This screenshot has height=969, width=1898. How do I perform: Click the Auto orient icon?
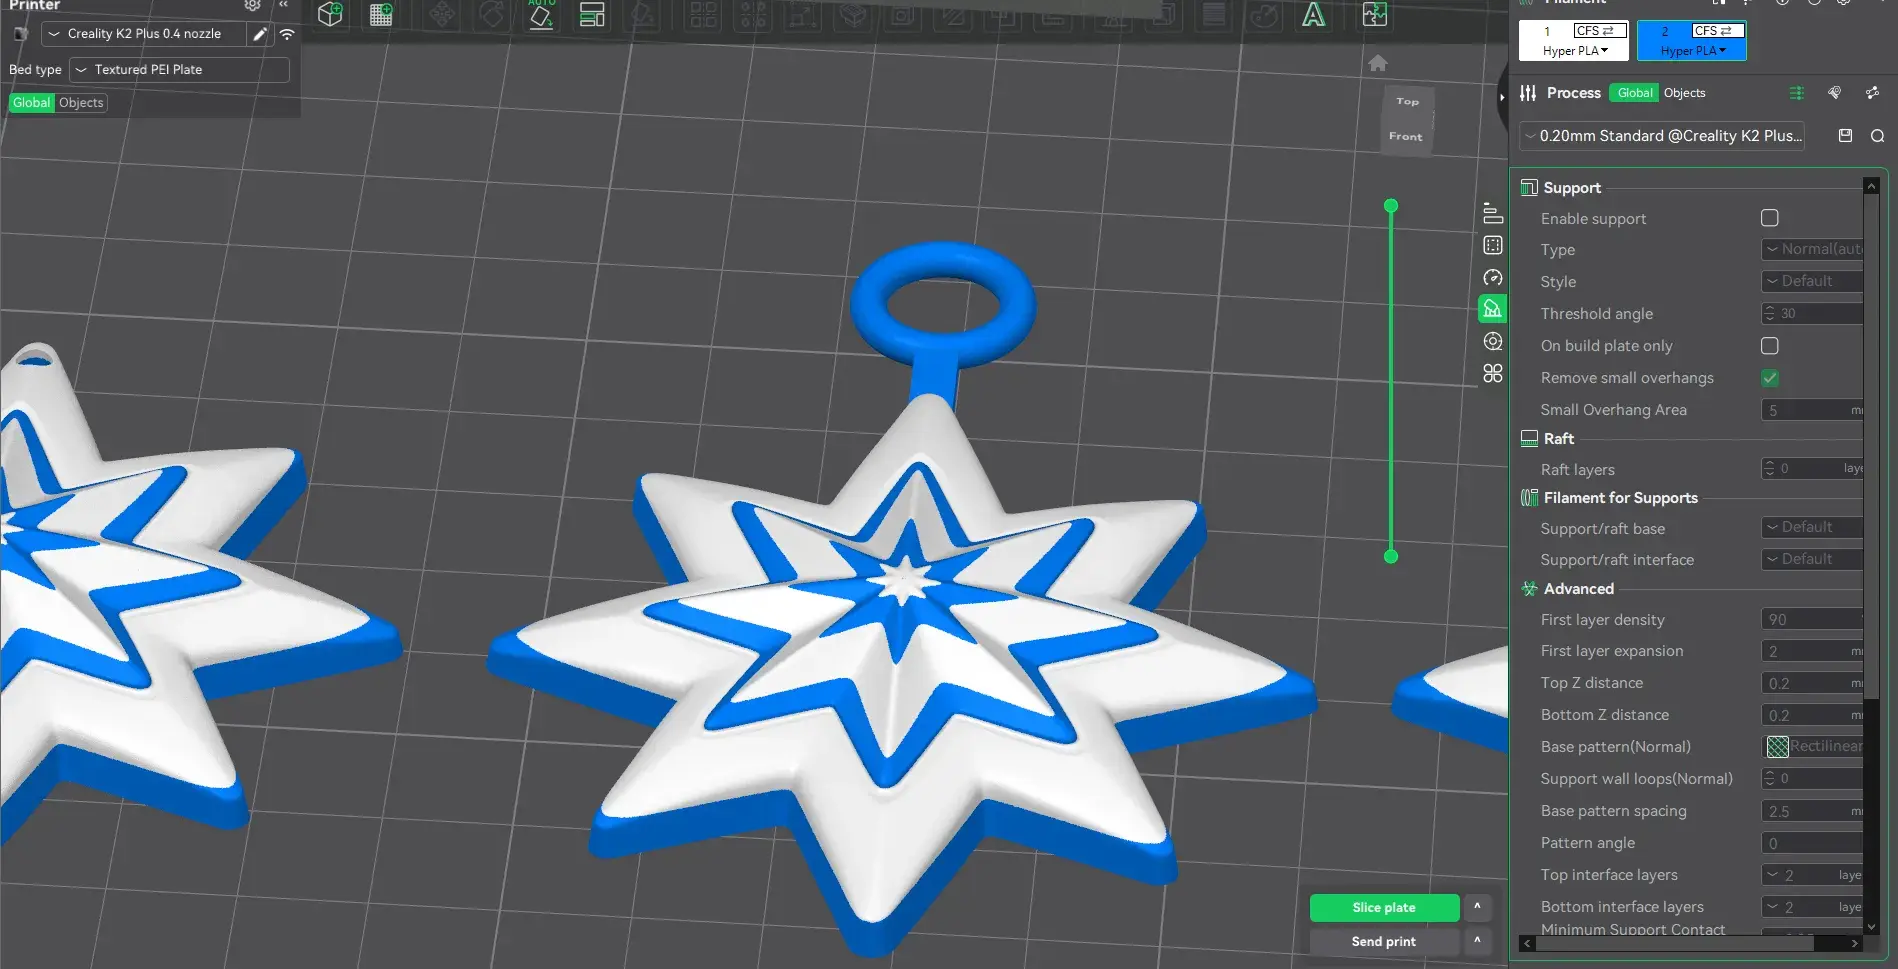[x=541, y=14]
